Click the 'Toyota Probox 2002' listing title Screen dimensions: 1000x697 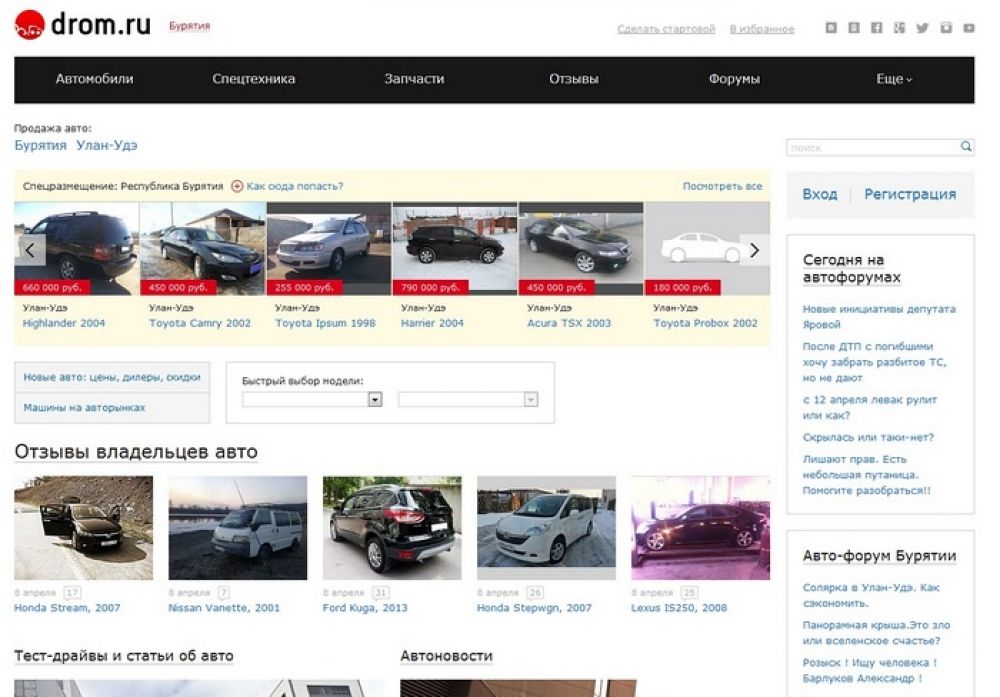pos(705,323)
